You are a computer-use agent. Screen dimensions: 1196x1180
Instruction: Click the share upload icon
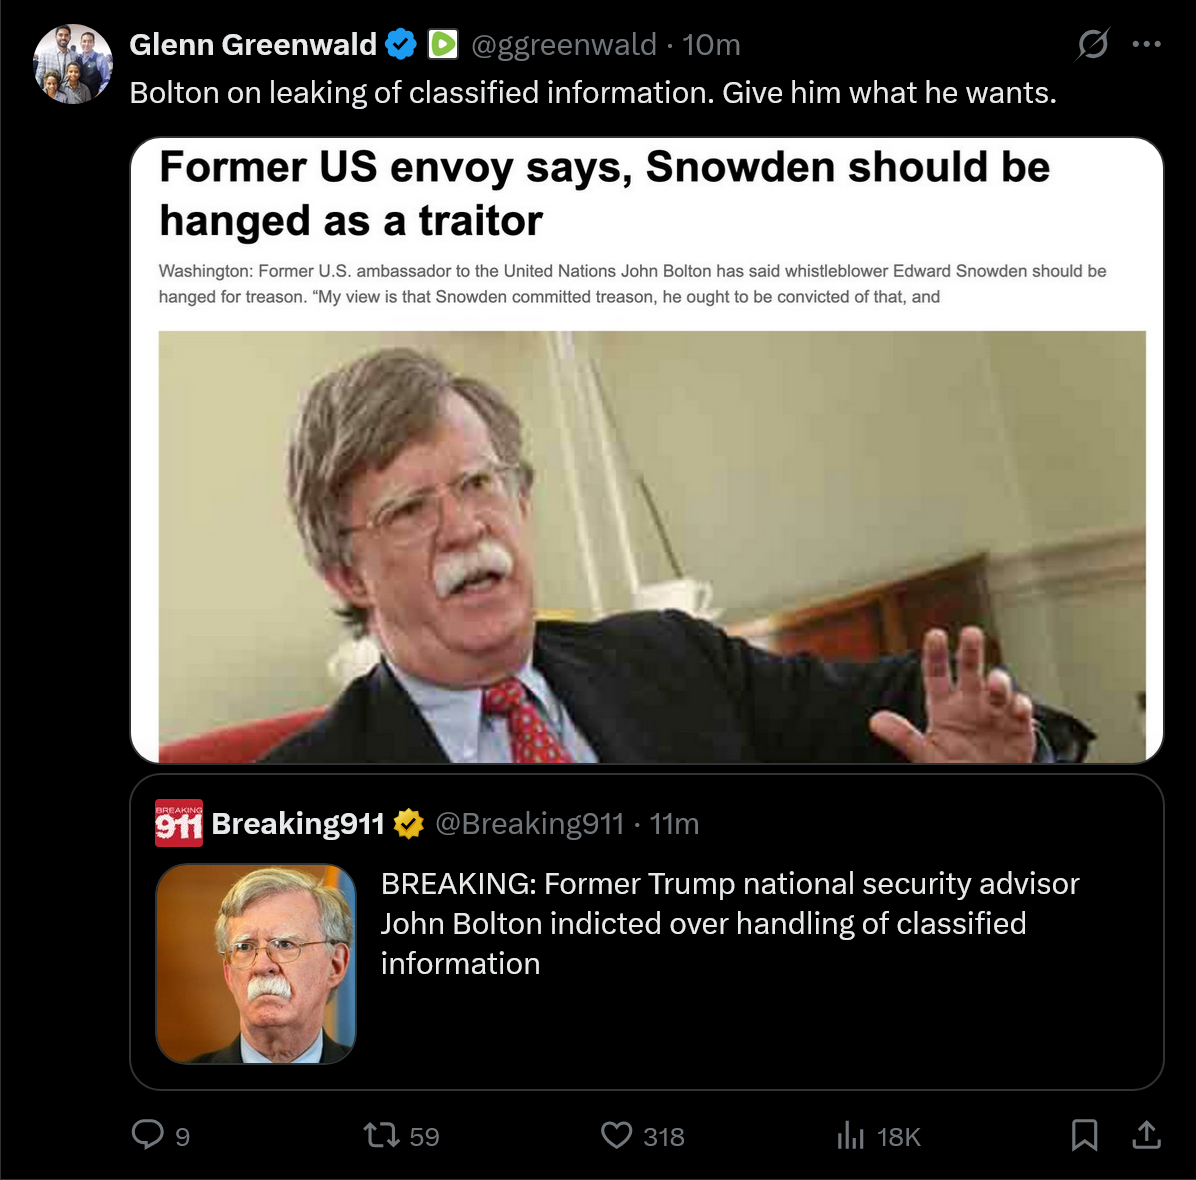tap(1146, 1135)
